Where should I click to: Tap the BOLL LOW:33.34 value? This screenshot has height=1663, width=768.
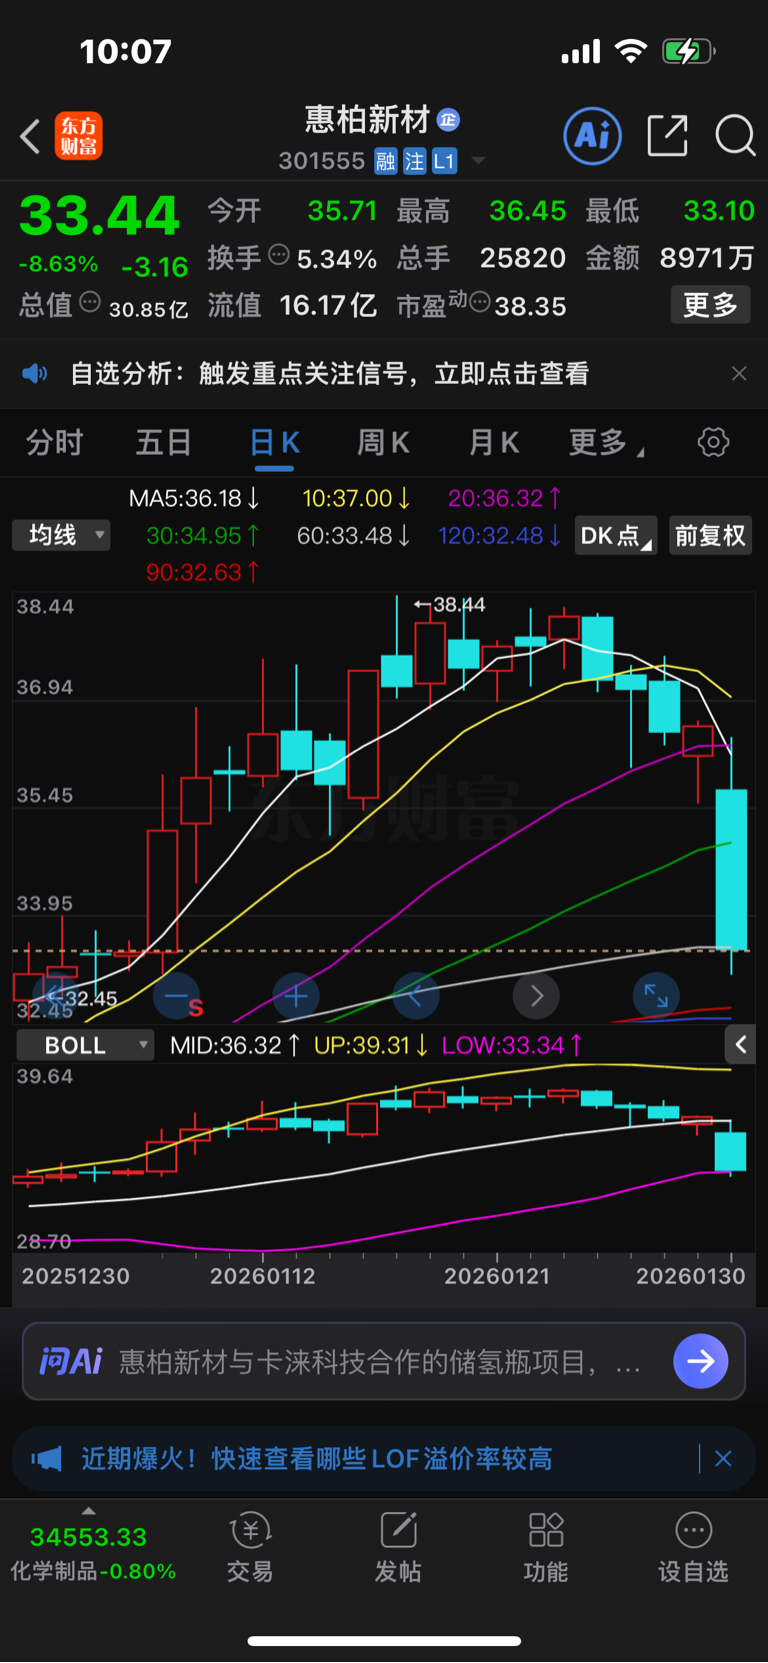tap(512, 1046)
